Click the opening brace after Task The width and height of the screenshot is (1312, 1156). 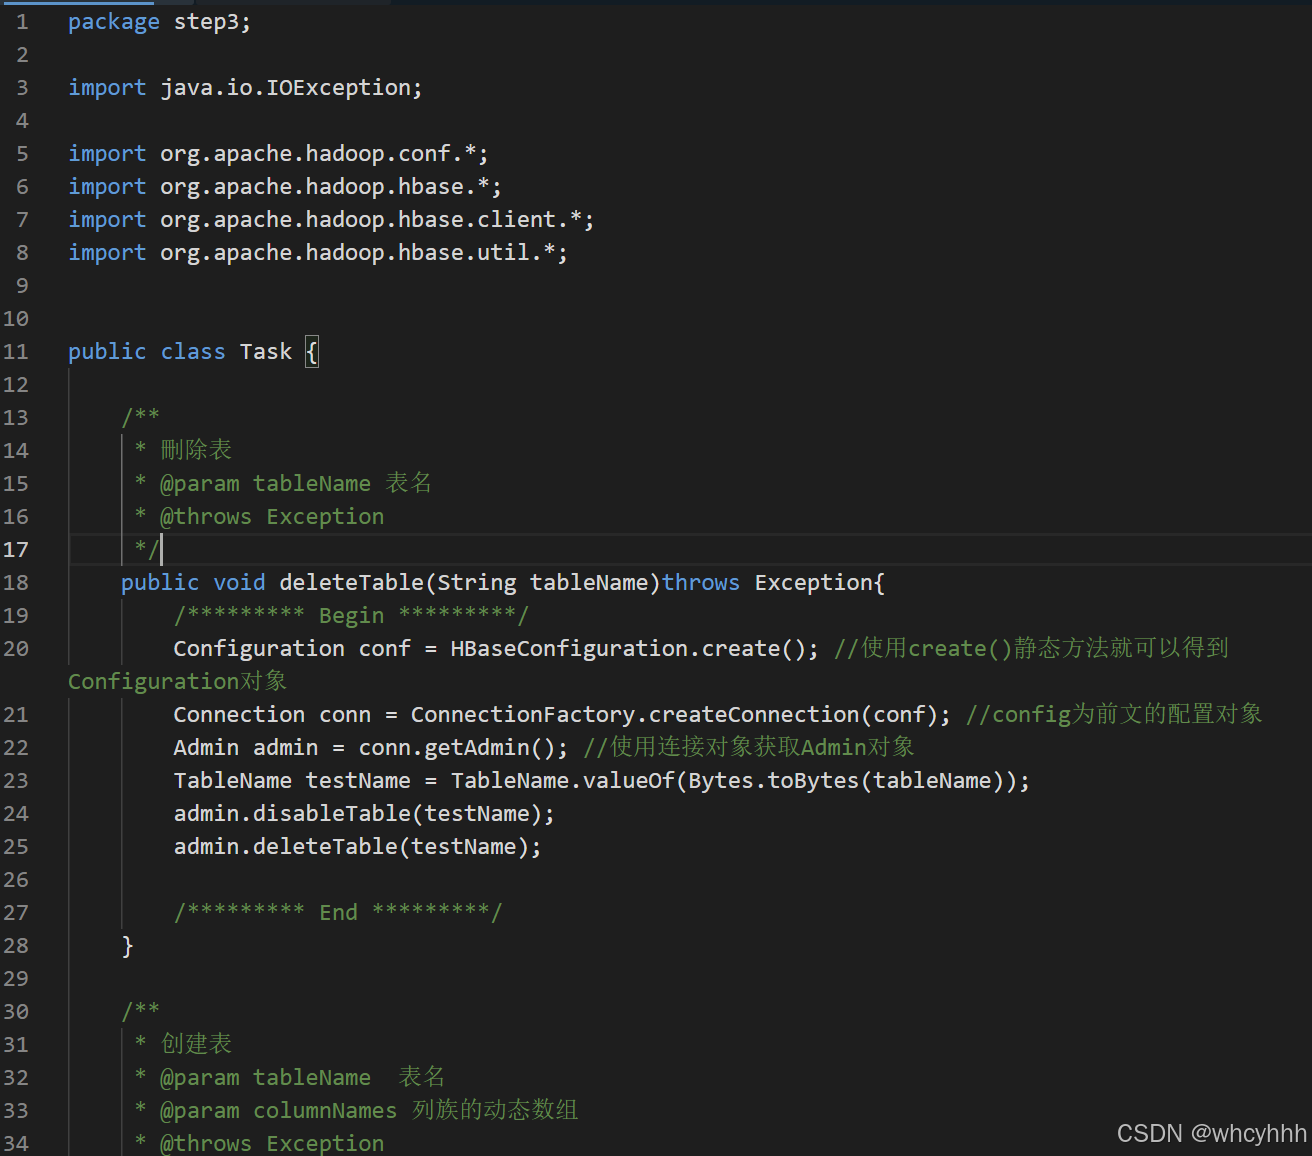[312, 352]
